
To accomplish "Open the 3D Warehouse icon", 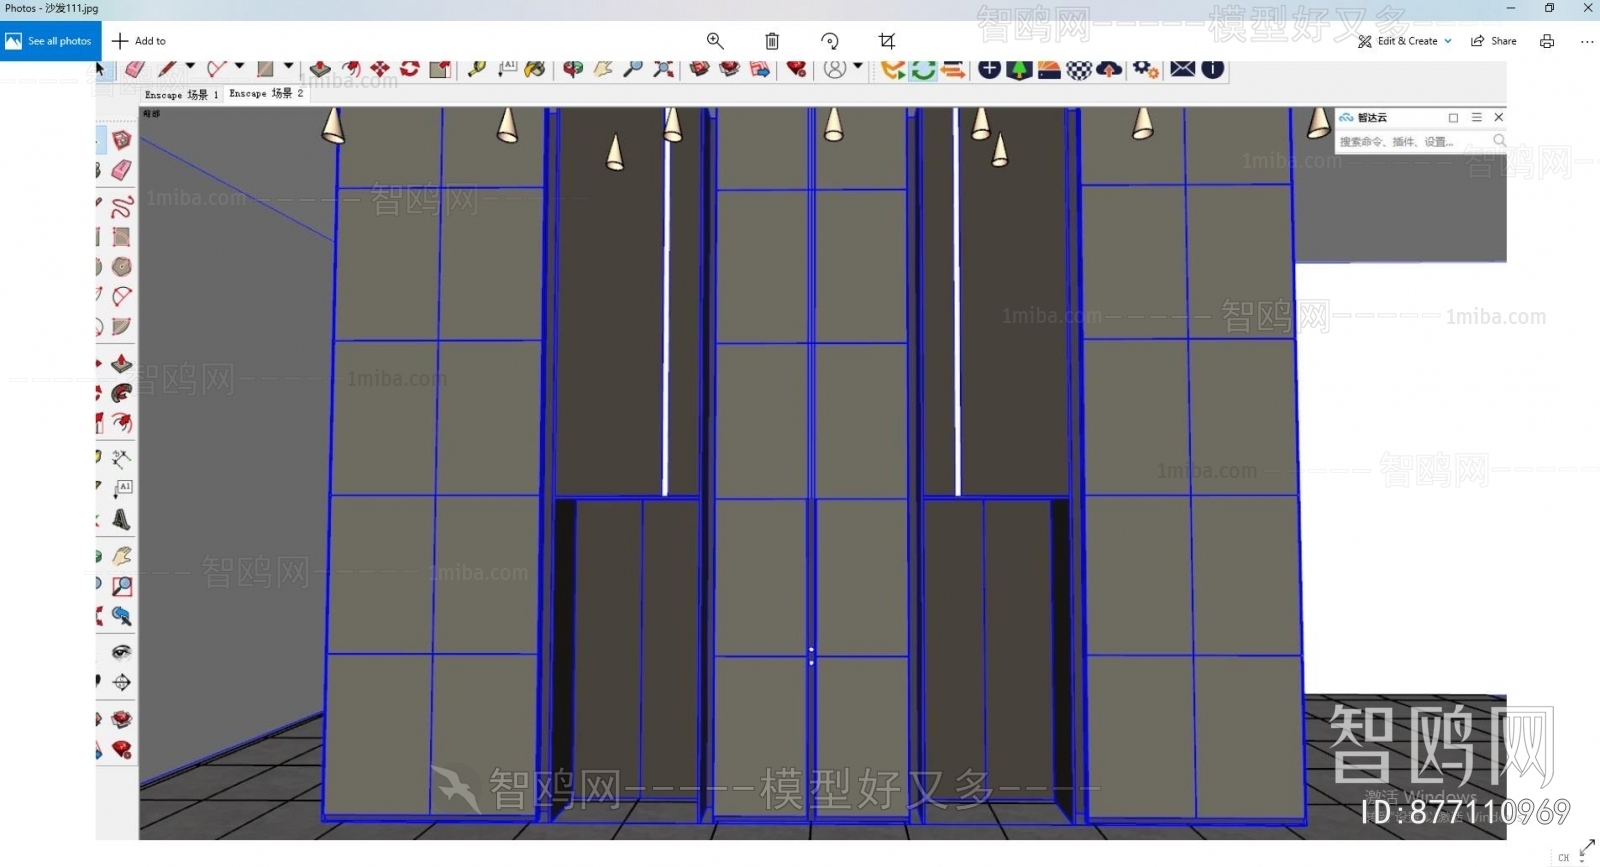I will [700, 69].
